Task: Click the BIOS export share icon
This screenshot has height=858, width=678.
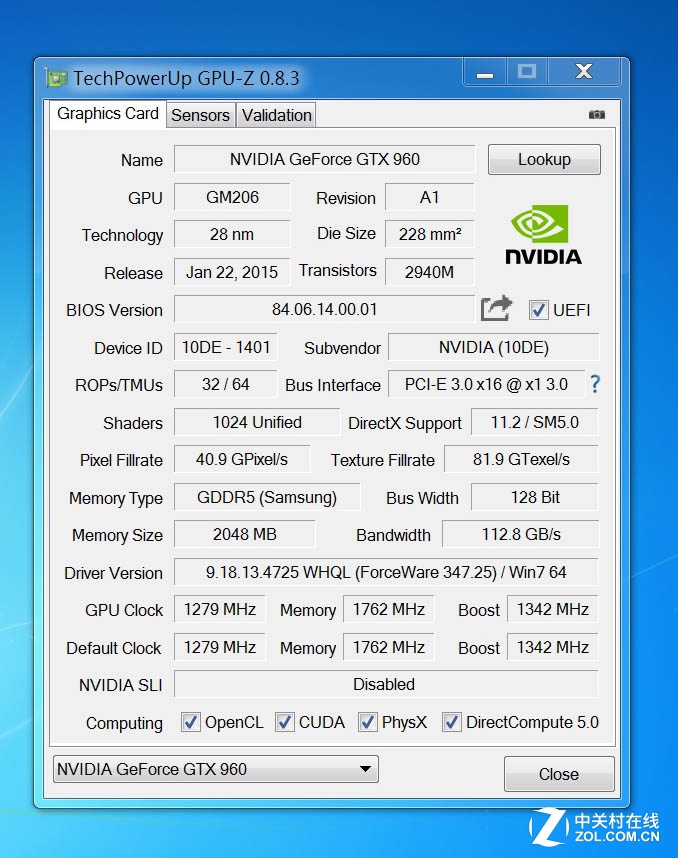Action: 496,309
